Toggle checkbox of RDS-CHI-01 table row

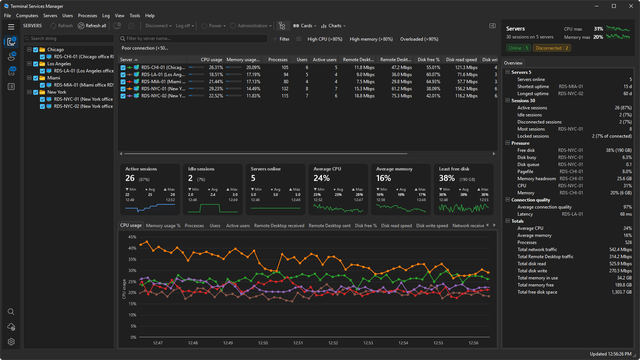pos(123,67)
